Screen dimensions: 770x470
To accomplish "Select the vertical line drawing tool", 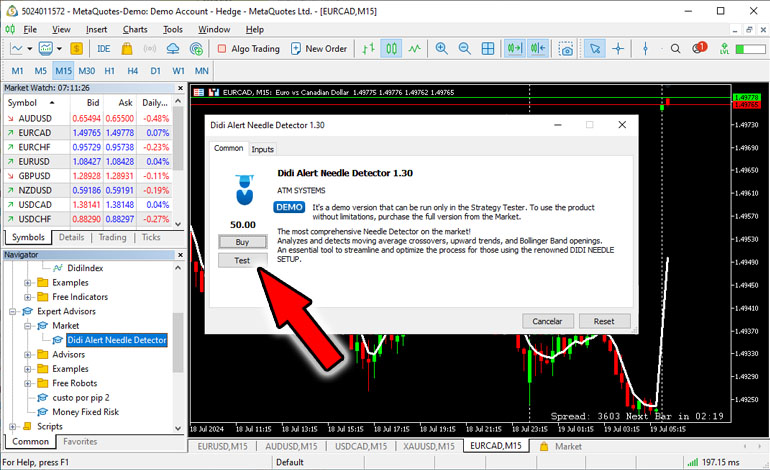I will coord(645,49).
